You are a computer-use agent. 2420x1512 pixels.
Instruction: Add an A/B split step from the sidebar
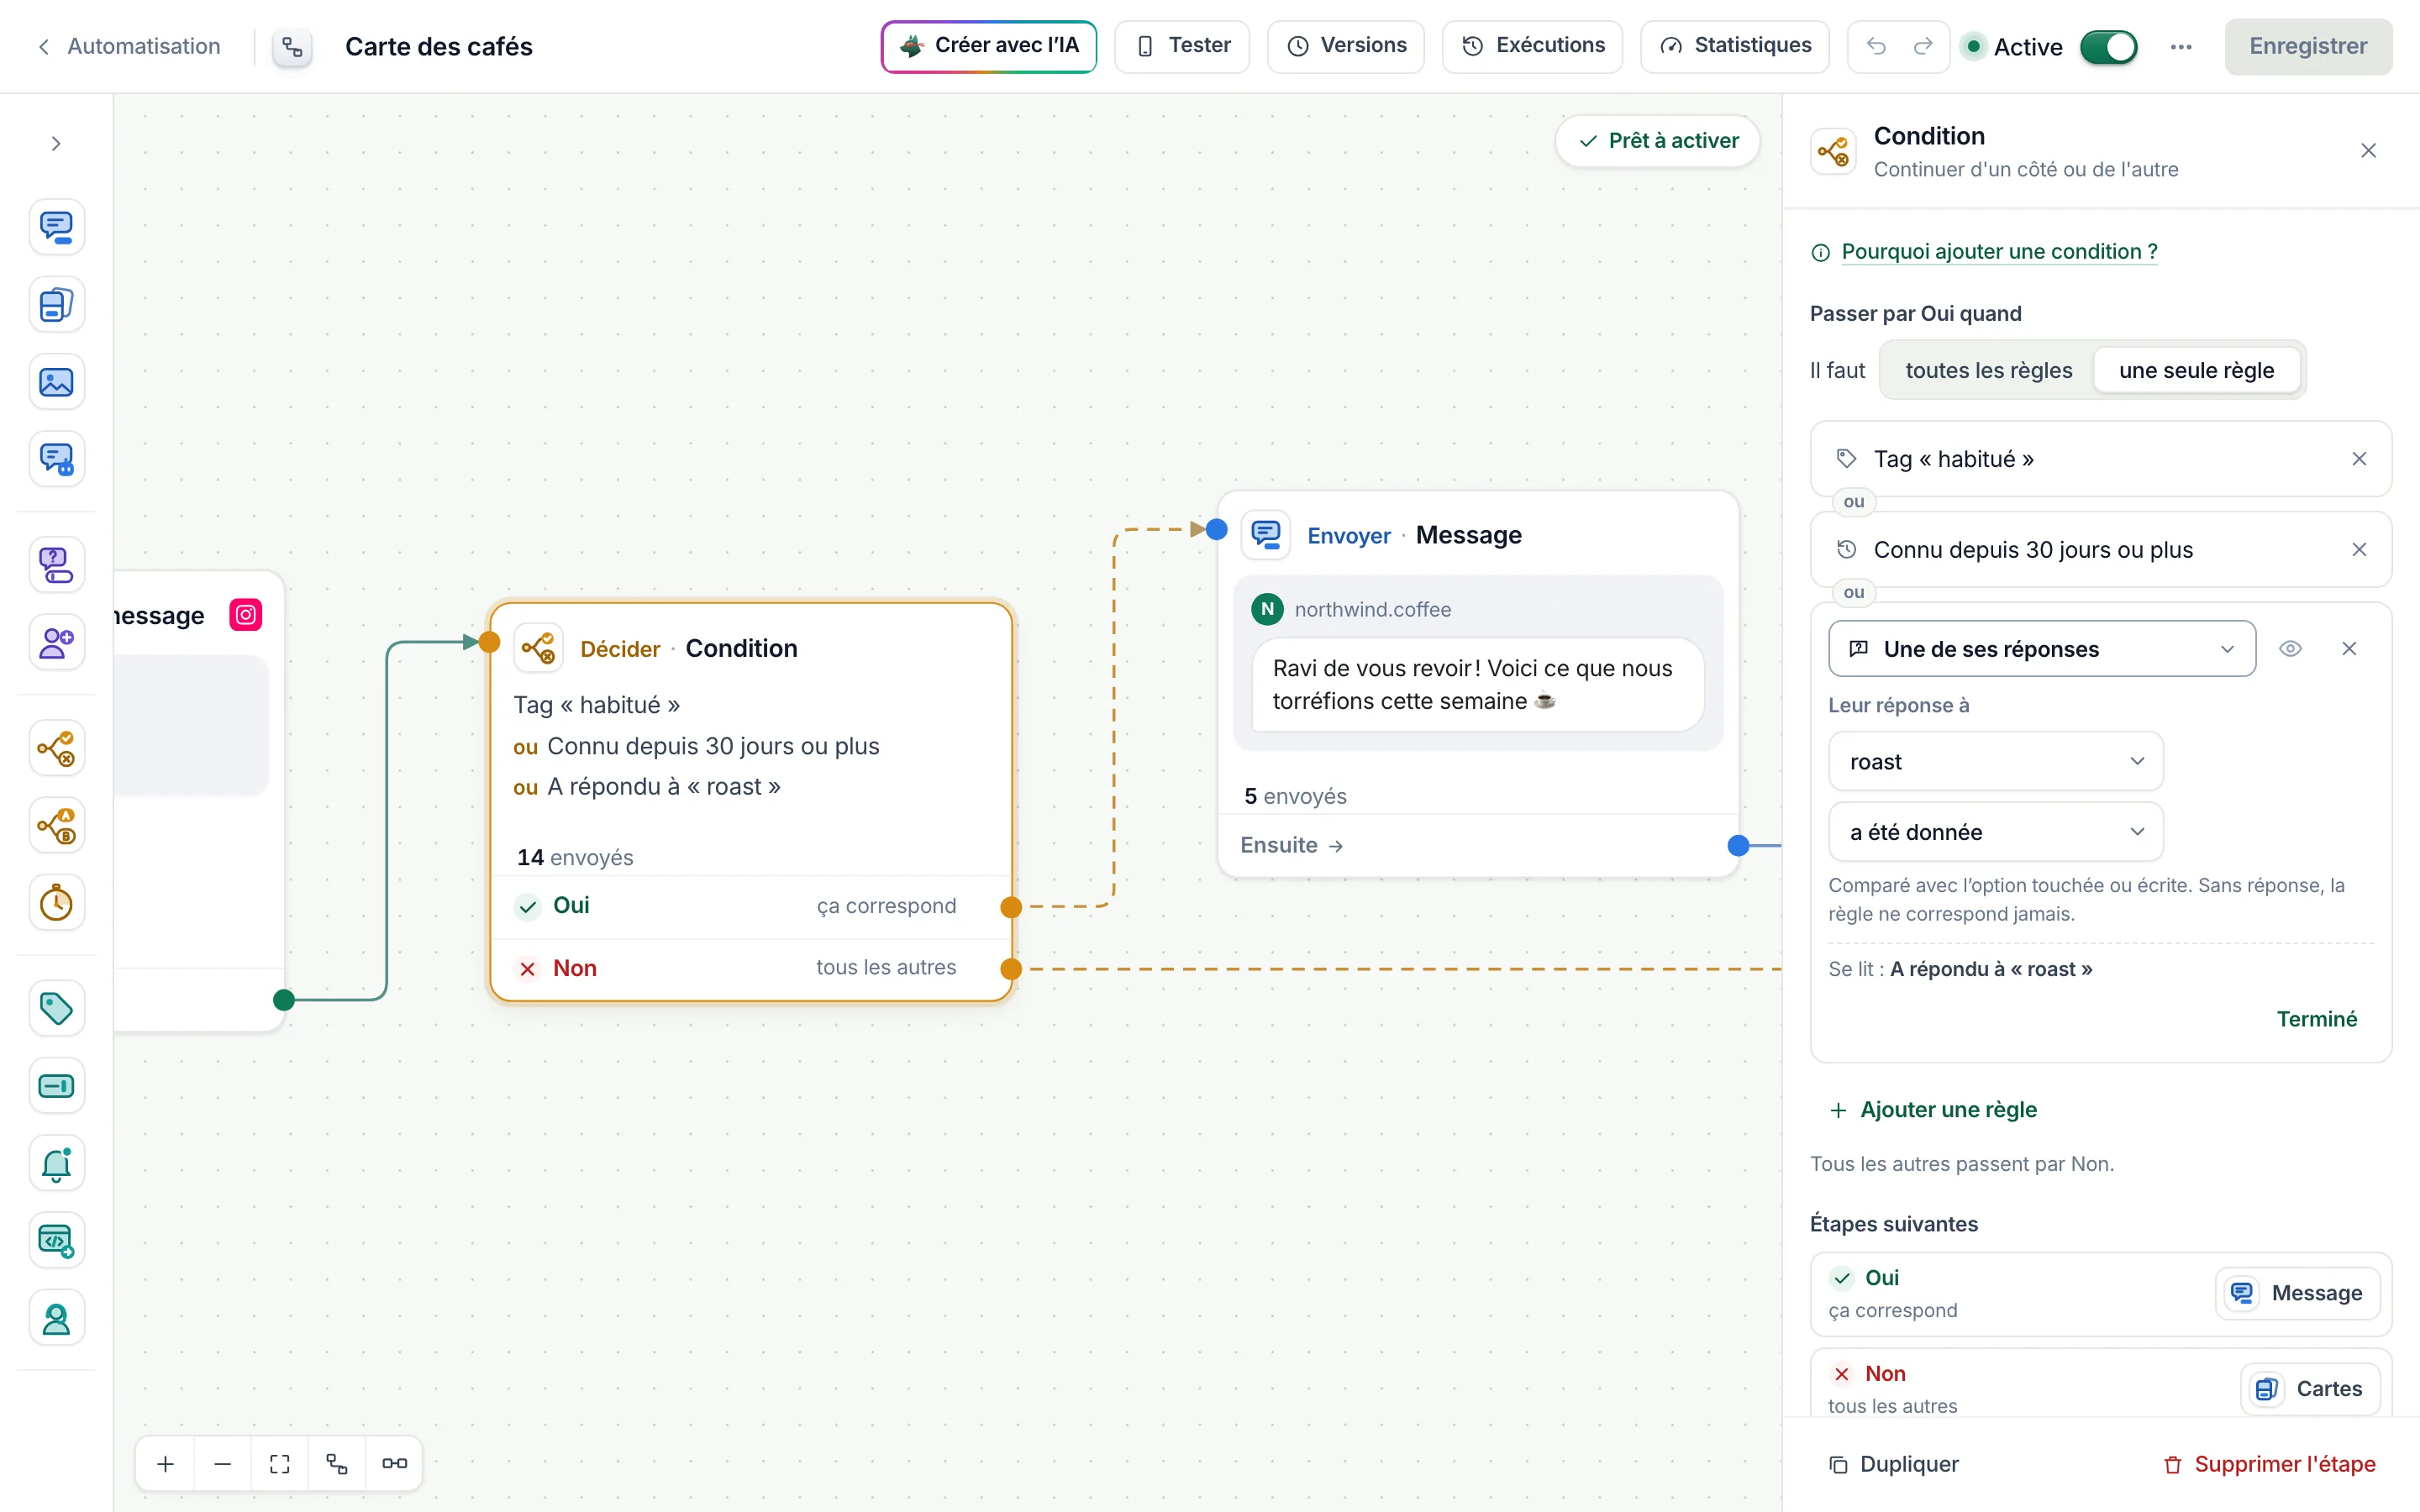[x=56, y=826]
